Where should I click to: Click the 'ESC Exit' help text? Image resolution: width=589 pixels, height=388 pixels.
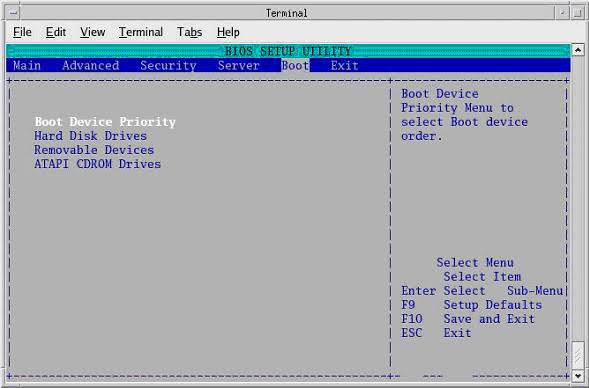click(436, 333)
